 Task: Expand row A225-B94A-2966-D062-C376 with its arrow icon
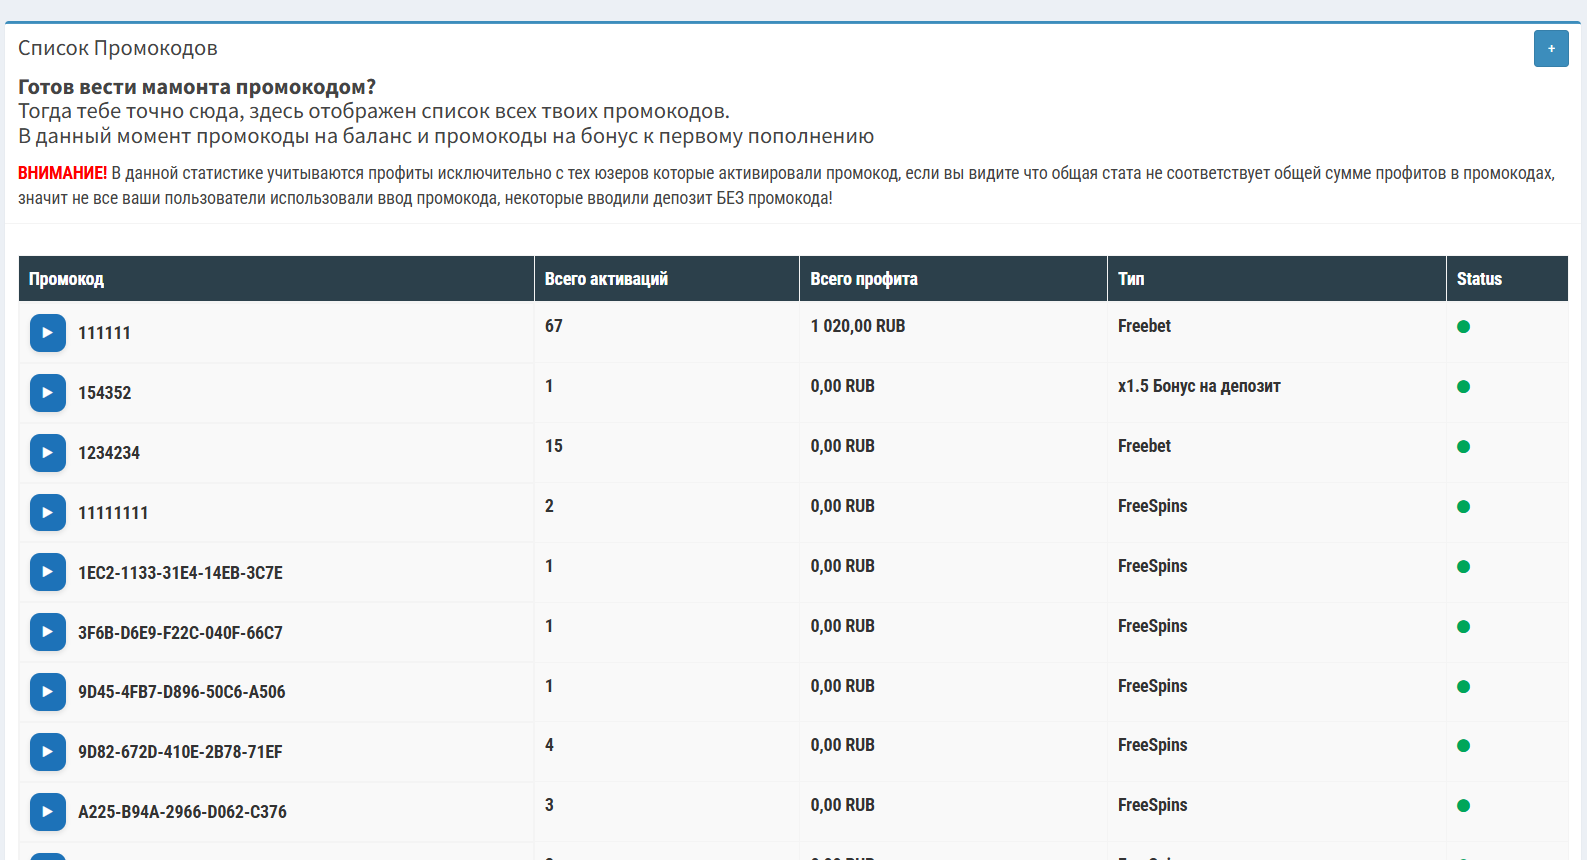48,812
